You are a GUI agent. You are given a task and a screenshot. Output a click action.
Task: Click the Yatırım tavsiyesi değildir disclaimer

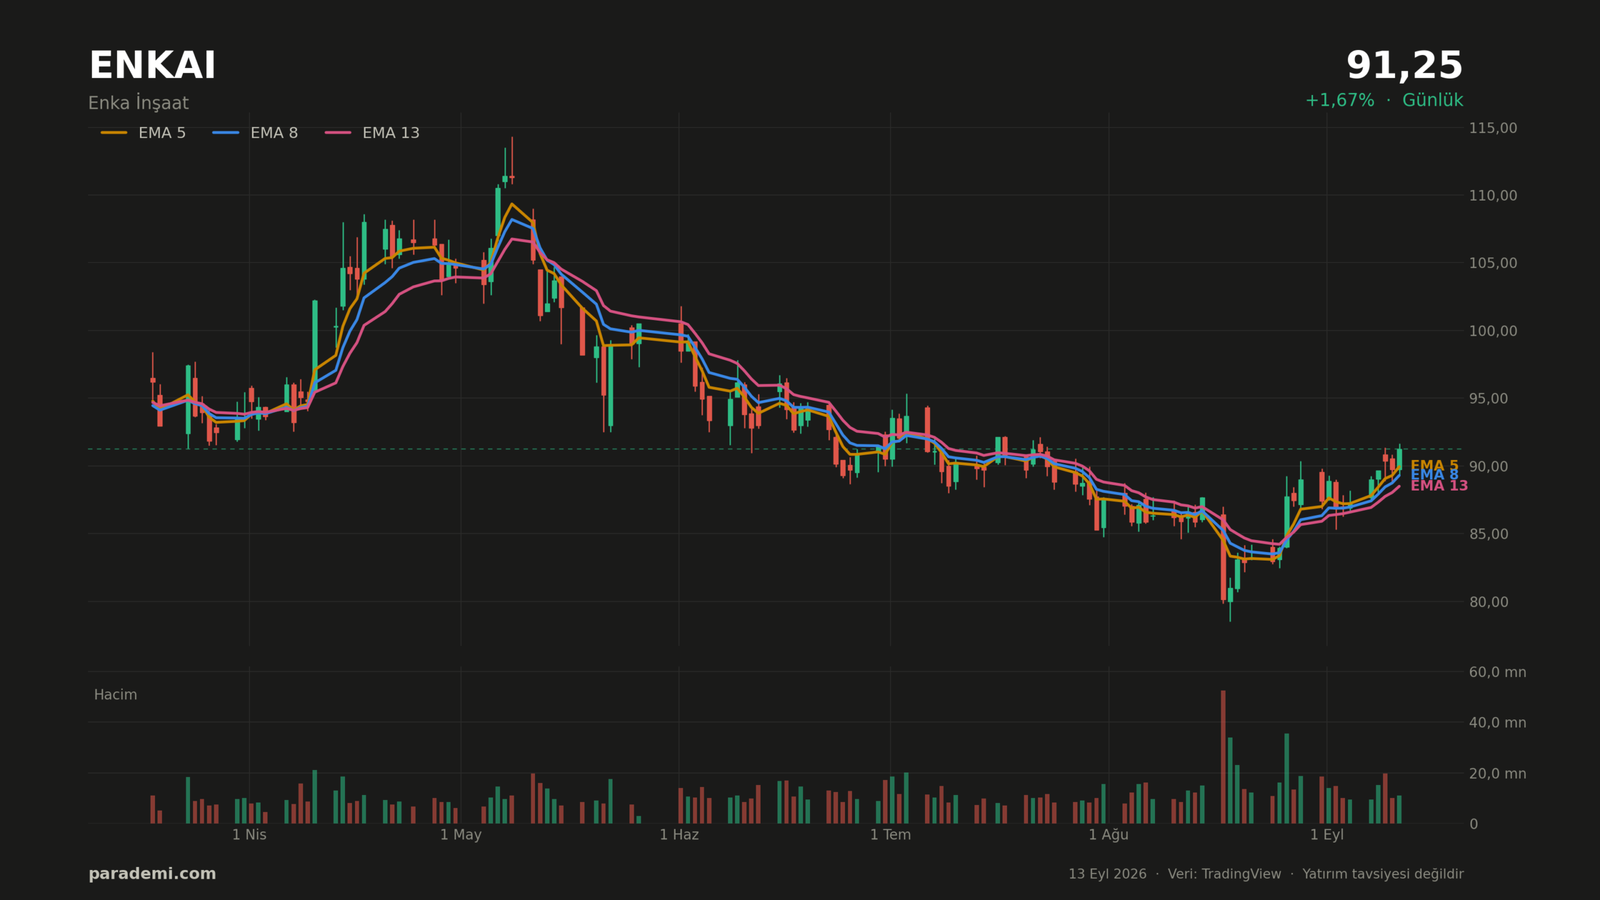point(1382,874)
